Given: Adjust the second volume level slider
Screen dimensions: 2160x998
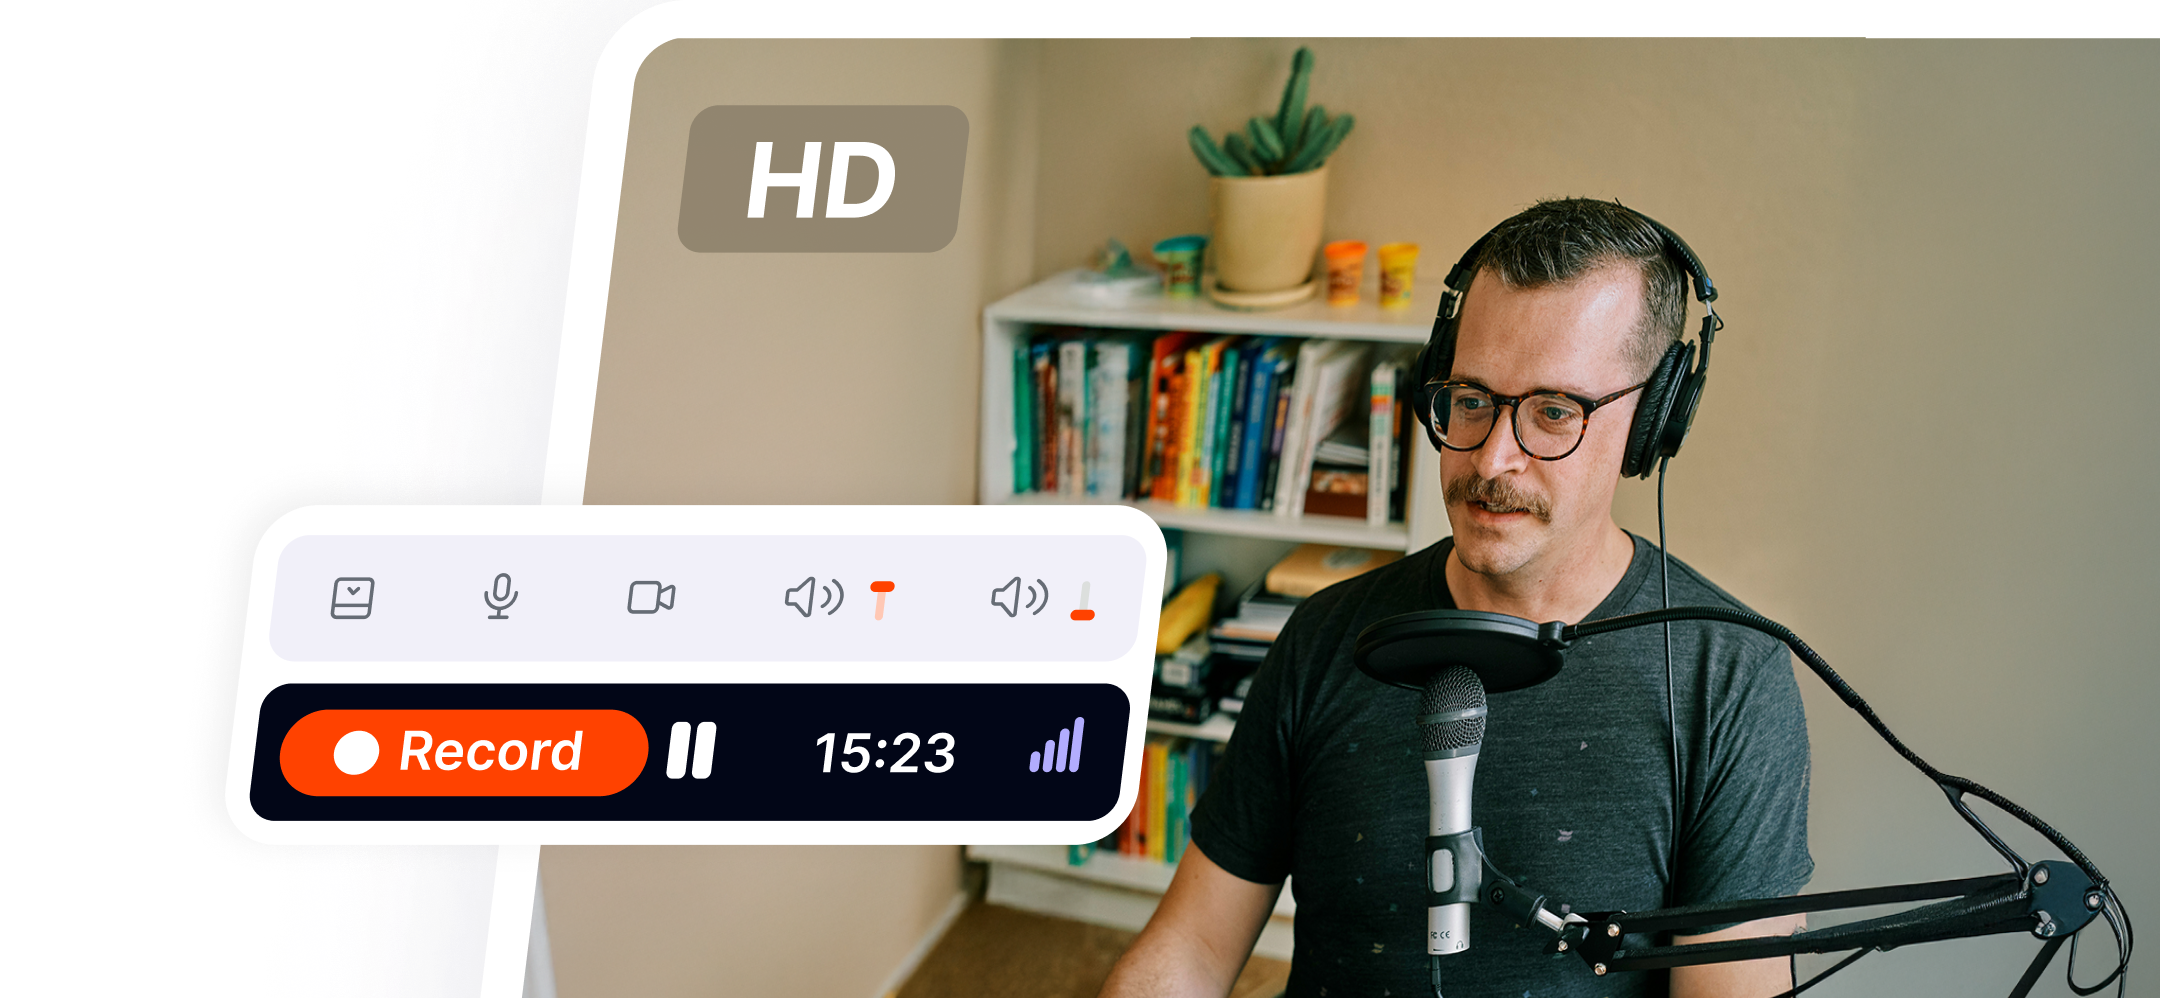Looking at the screenshot, I should point(1084,600).
